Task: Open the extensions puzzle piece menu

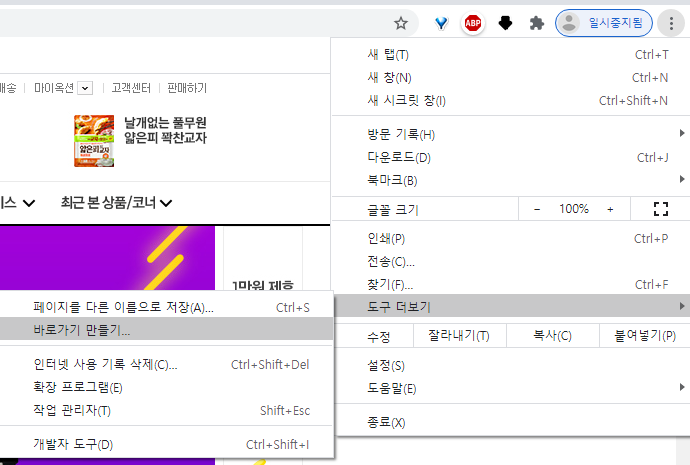Action: pyautogui.click(x=536, y=23)
